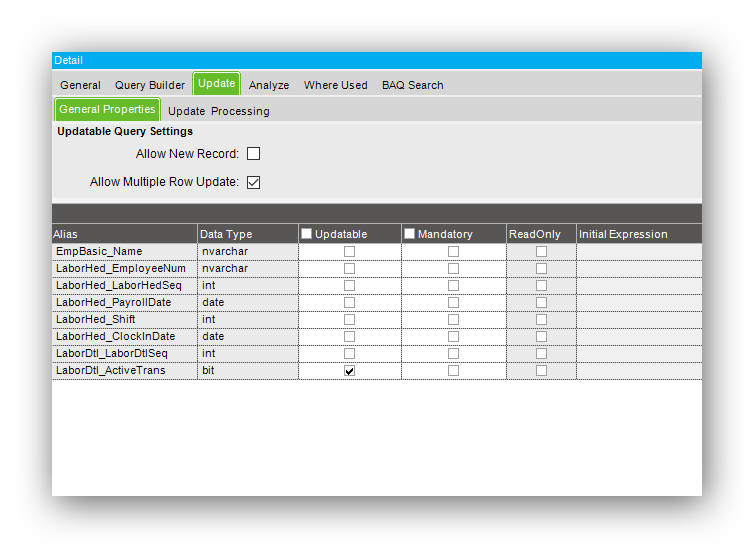
Task: Select the LaborHed_PayrollDate alias cell
Action: pyautogui.click(x=125, y=302)
